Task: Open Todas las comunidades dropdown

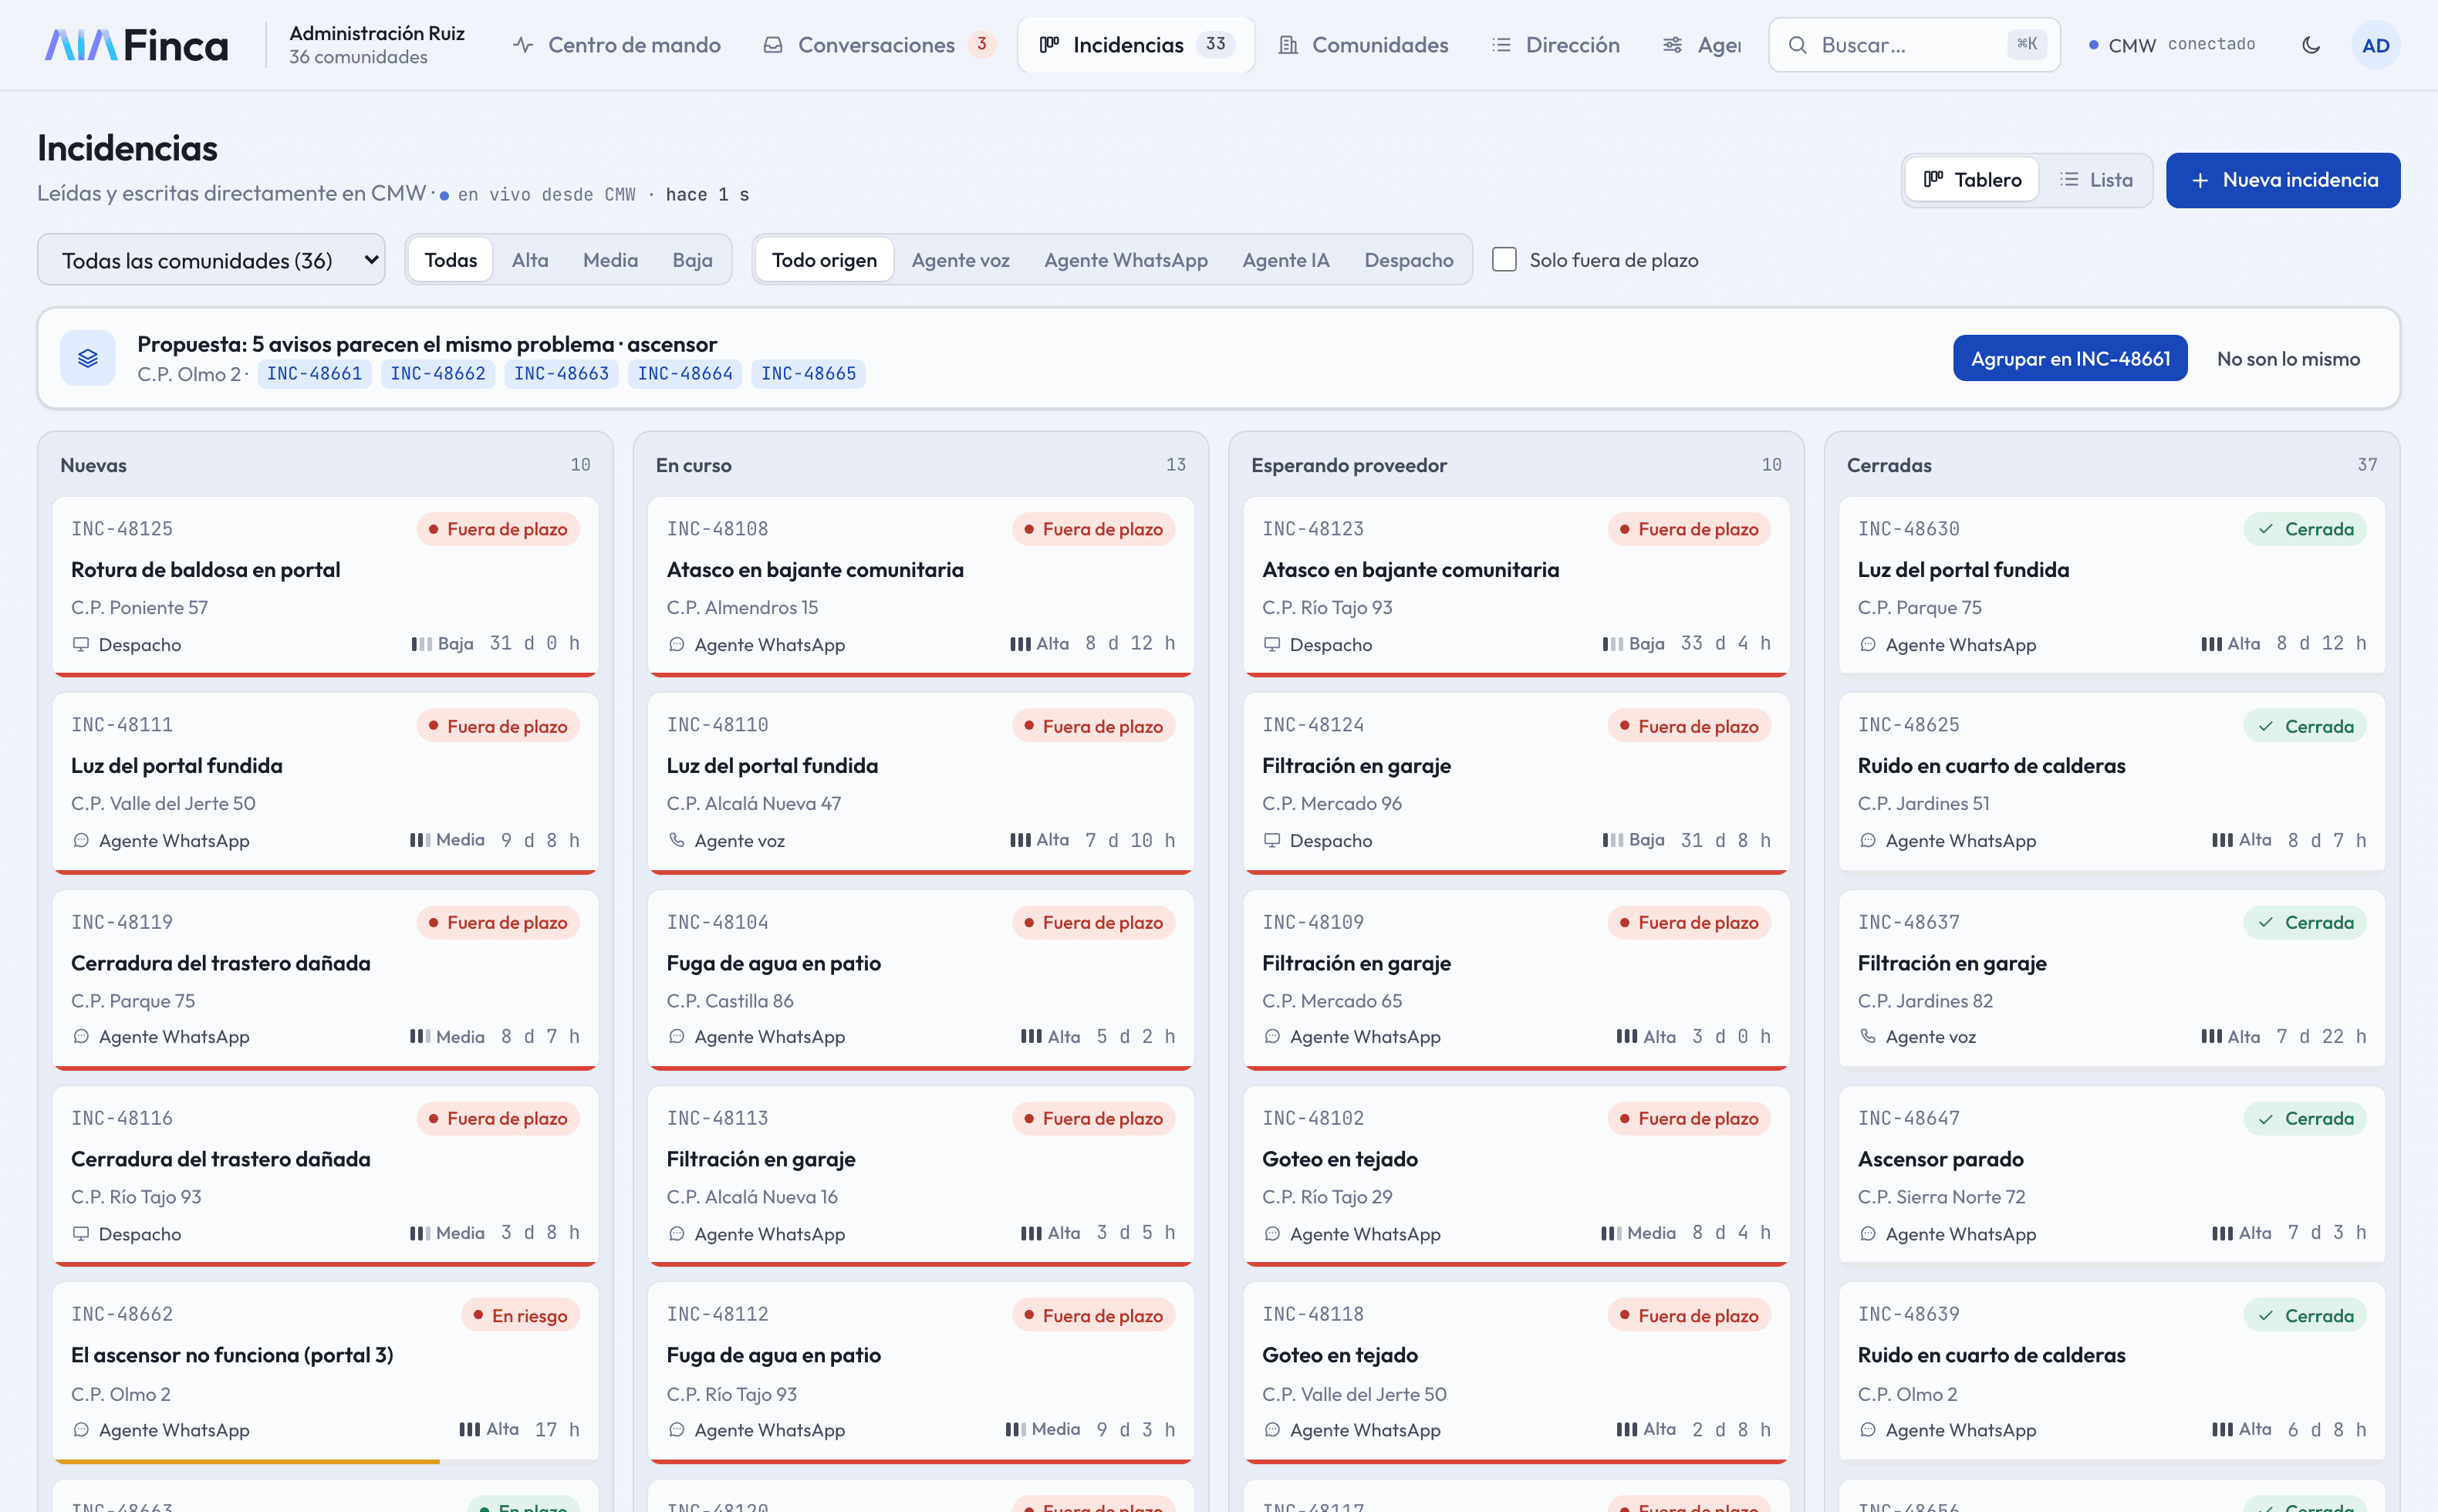Action: click(x=211, y=260)
